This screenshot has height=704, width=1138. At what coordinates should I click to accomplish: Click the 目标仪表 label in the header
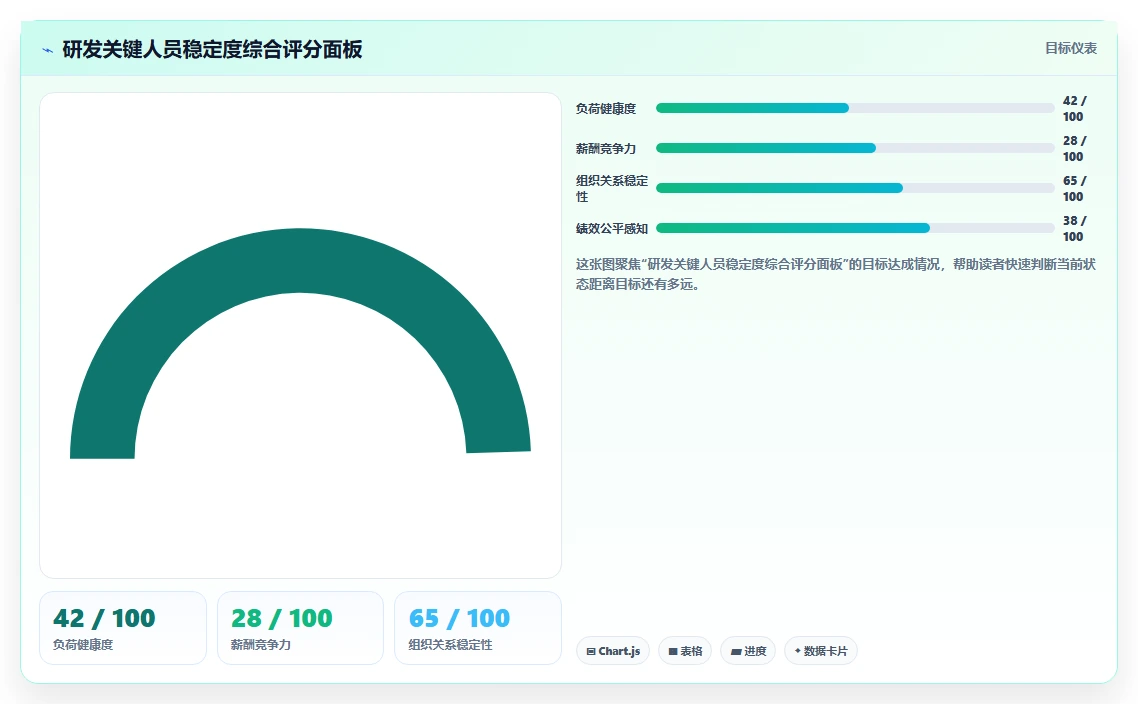[x=1071, y=49]
